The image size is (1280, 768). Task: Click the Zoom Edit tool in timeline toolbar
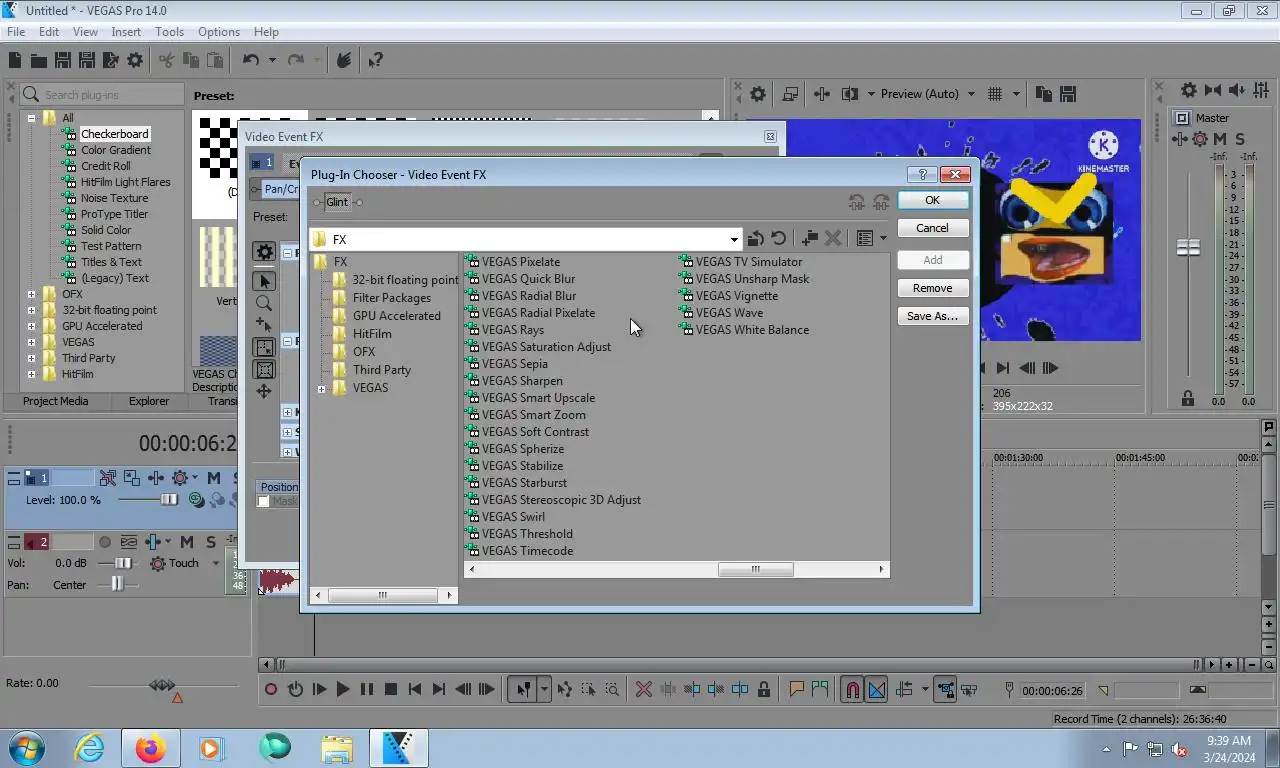(x=612, y=689)
